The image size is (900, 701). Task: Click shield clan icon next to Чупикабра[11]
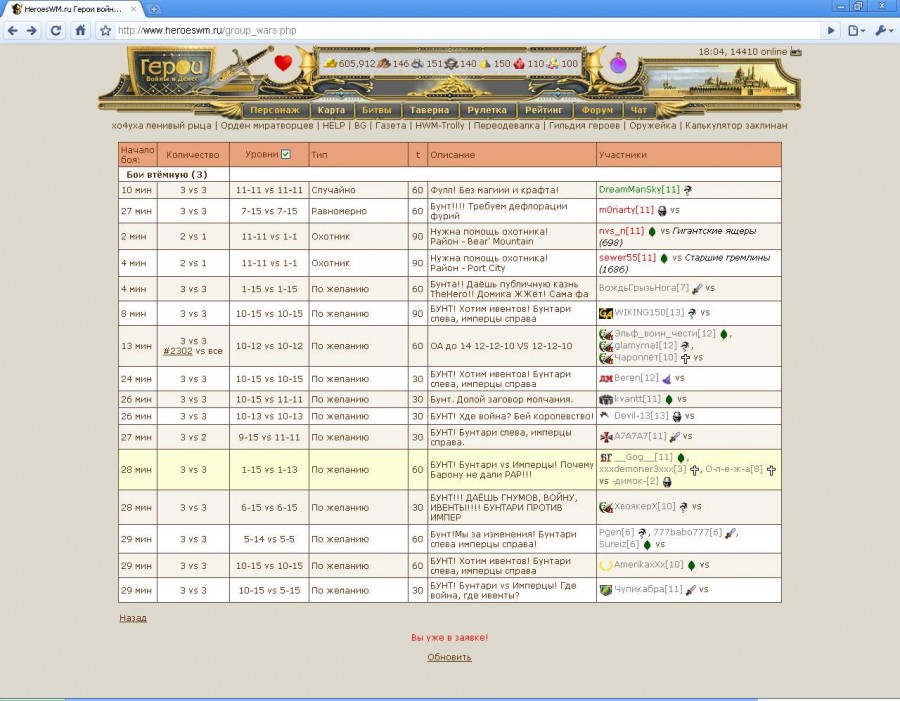tap(606, 590)
